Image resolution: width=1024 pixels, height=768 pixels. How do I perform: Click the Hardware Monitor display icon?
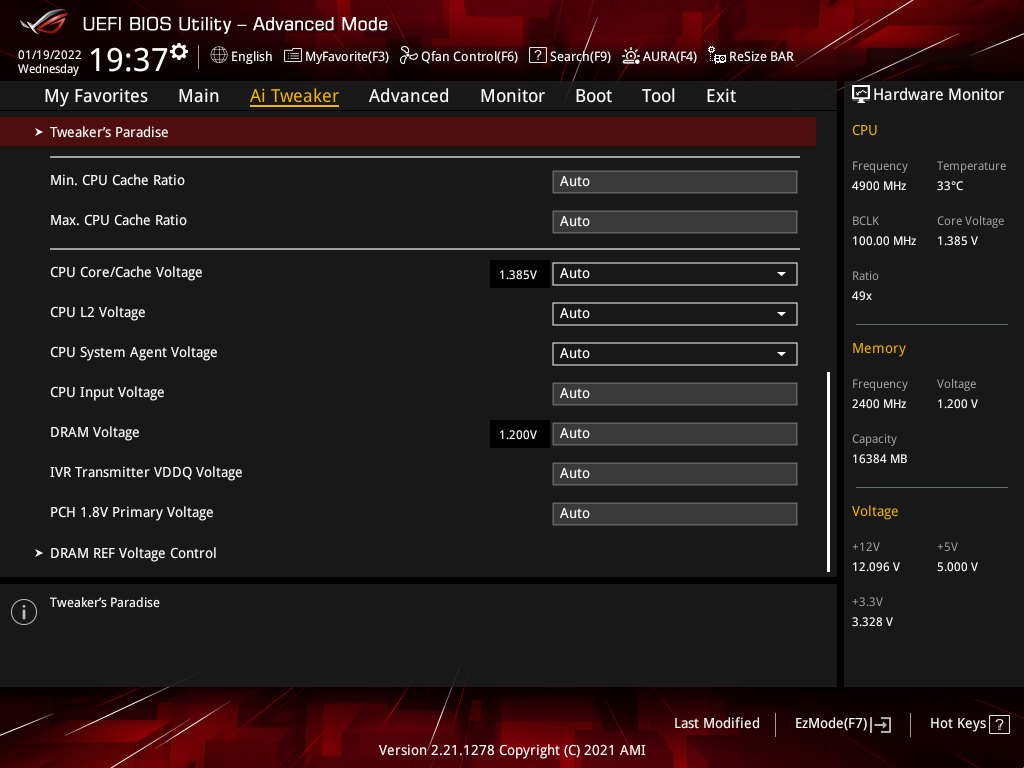pyautogui.click(x=861, y=95)
